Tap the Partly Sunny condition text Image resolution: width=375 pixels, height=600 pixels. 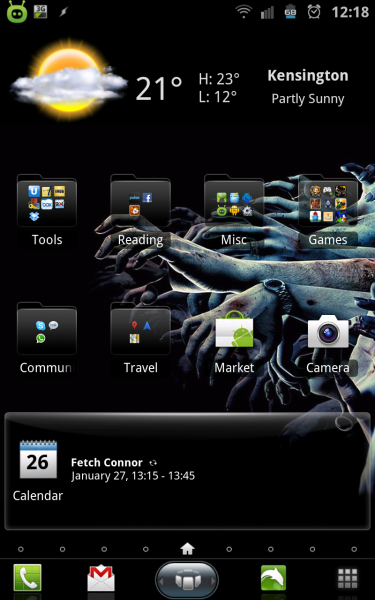(x=308, y=99)
